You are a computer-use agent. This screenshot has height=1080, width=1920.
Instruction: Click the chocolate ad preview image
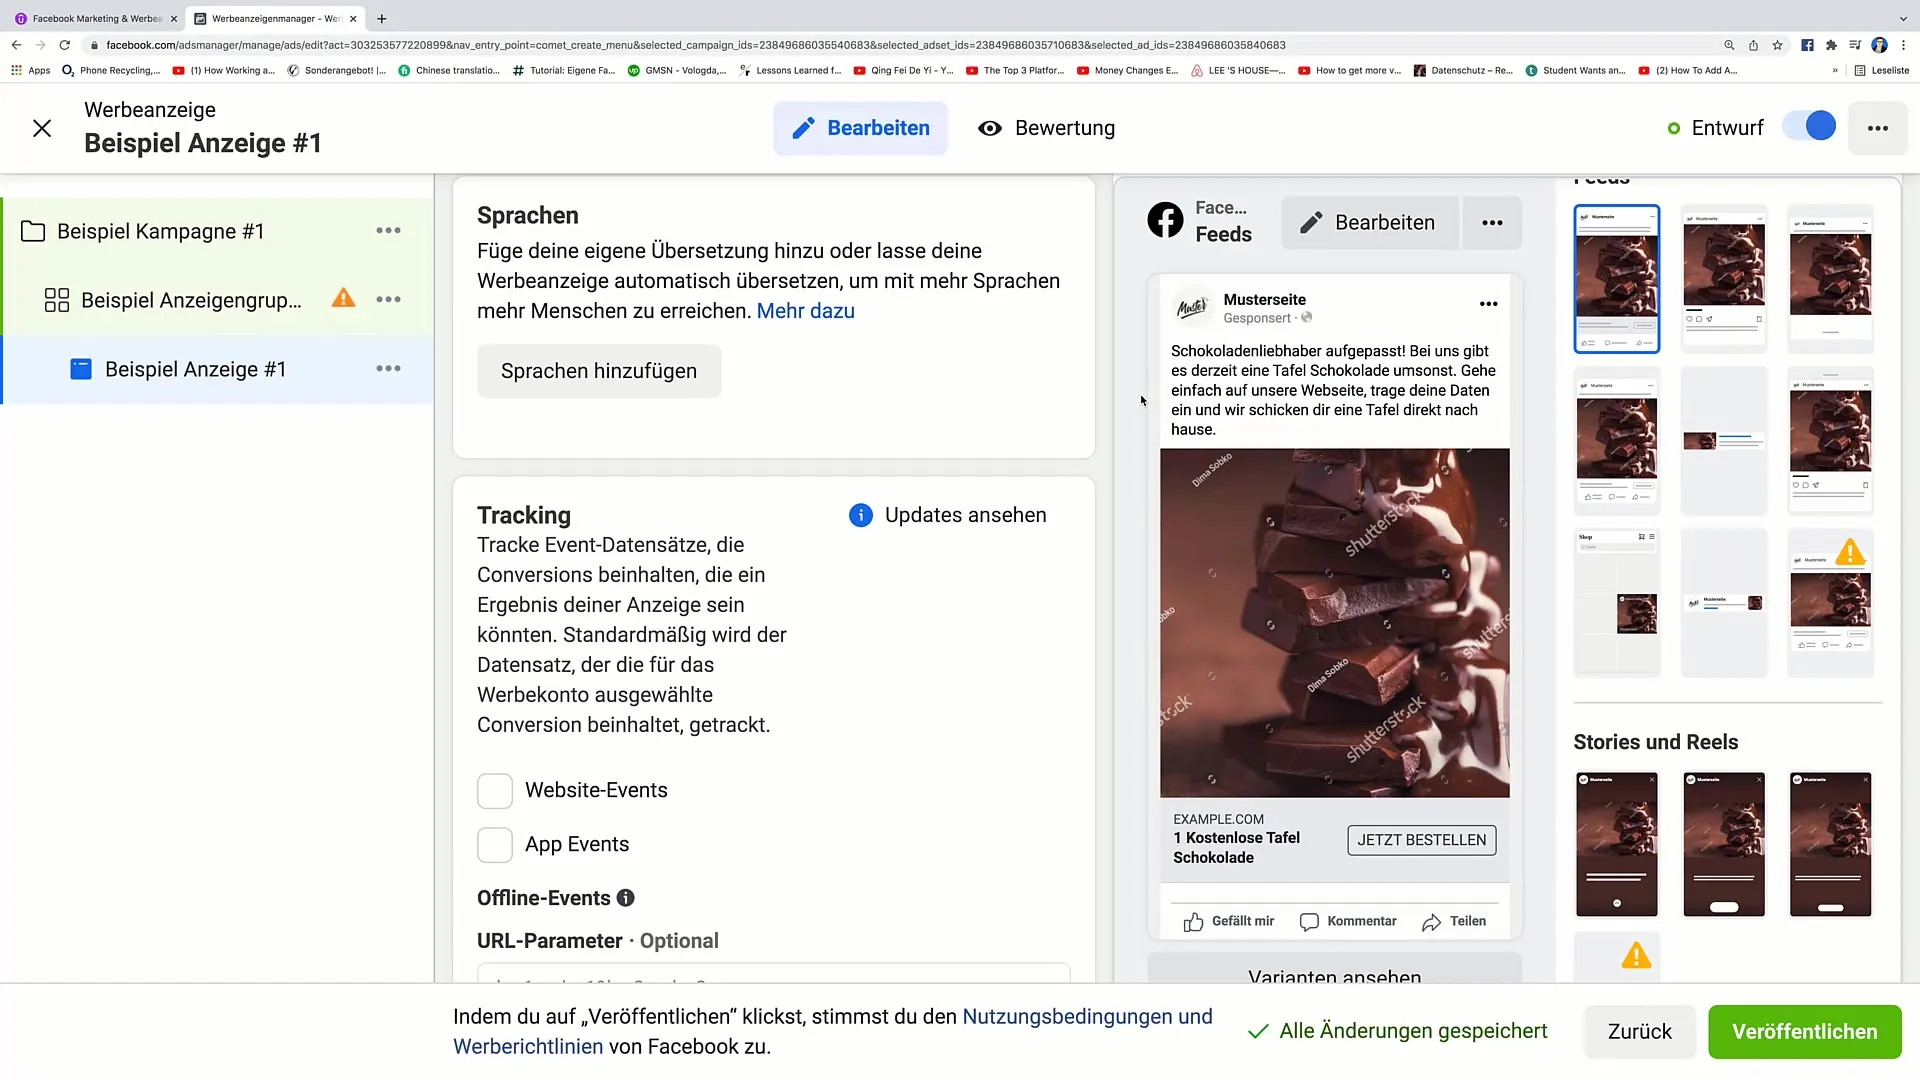(1334, 623)
